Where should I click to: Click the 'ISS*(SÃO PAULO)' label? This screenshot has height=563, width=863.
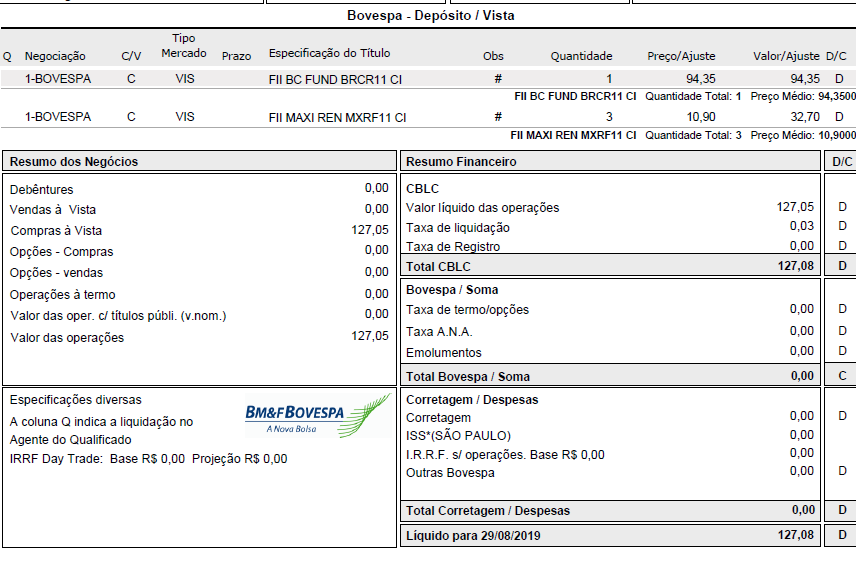pos(458,436)
